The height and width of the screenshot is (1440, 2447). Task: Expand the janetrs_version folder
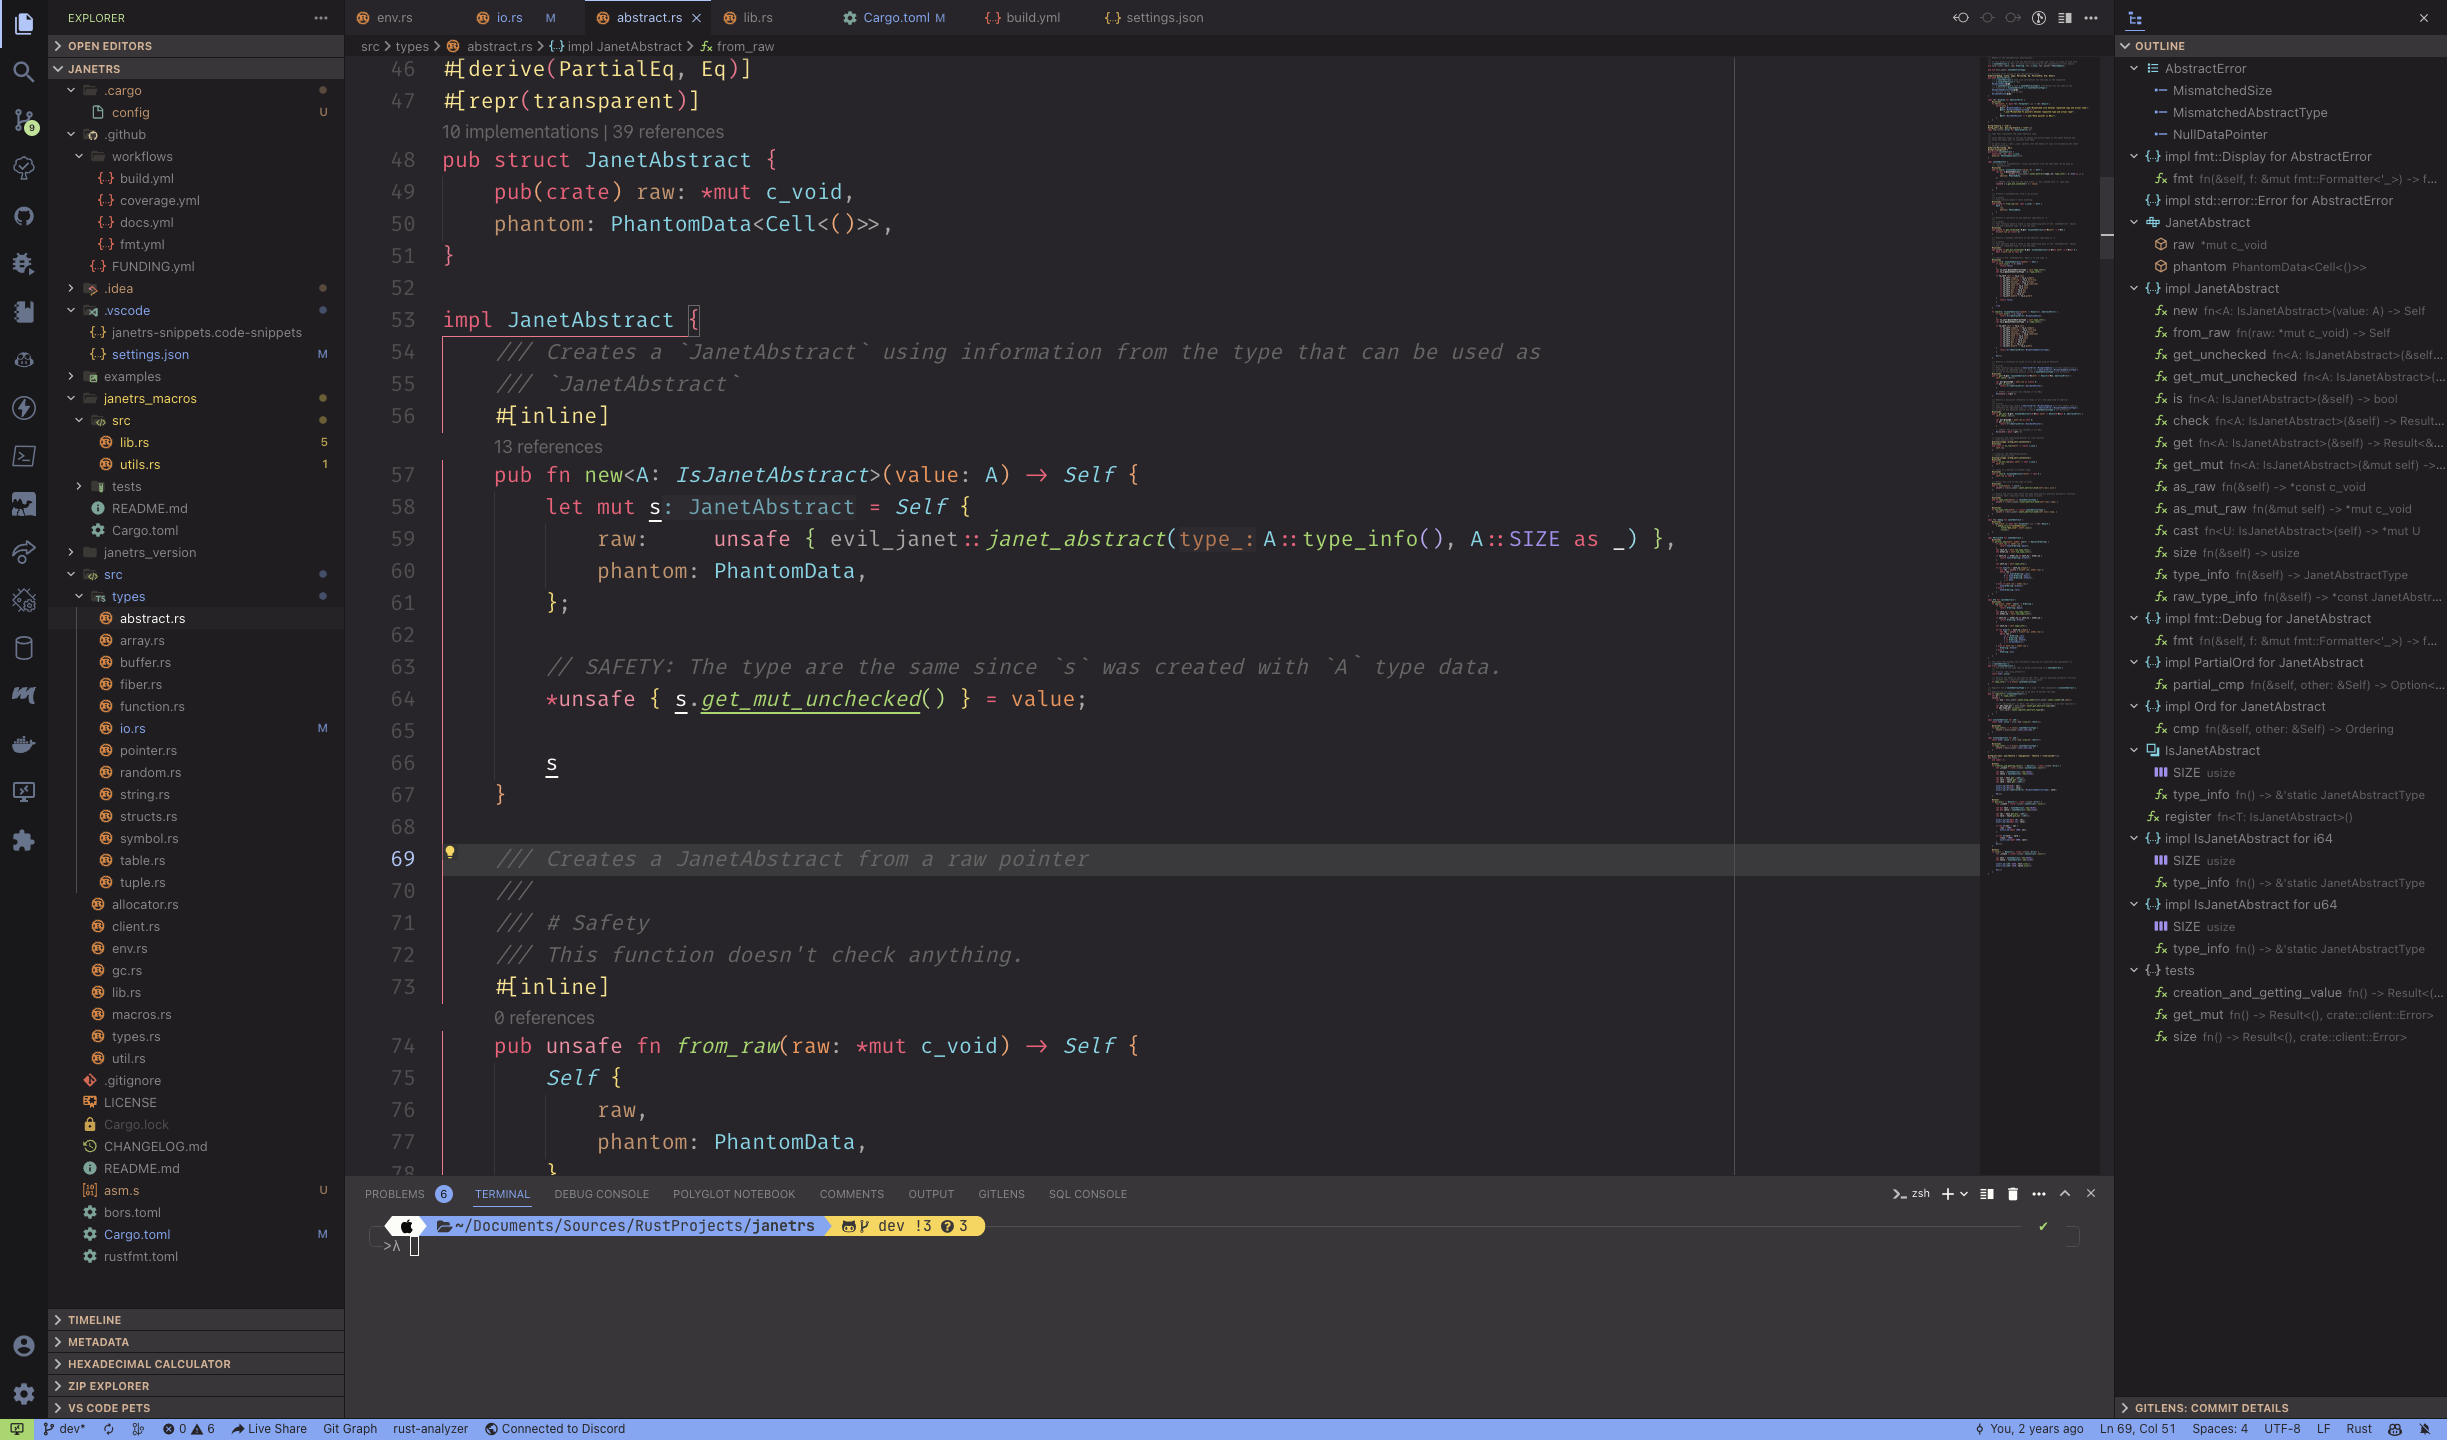pyautogui.click(x=150, y=553)
